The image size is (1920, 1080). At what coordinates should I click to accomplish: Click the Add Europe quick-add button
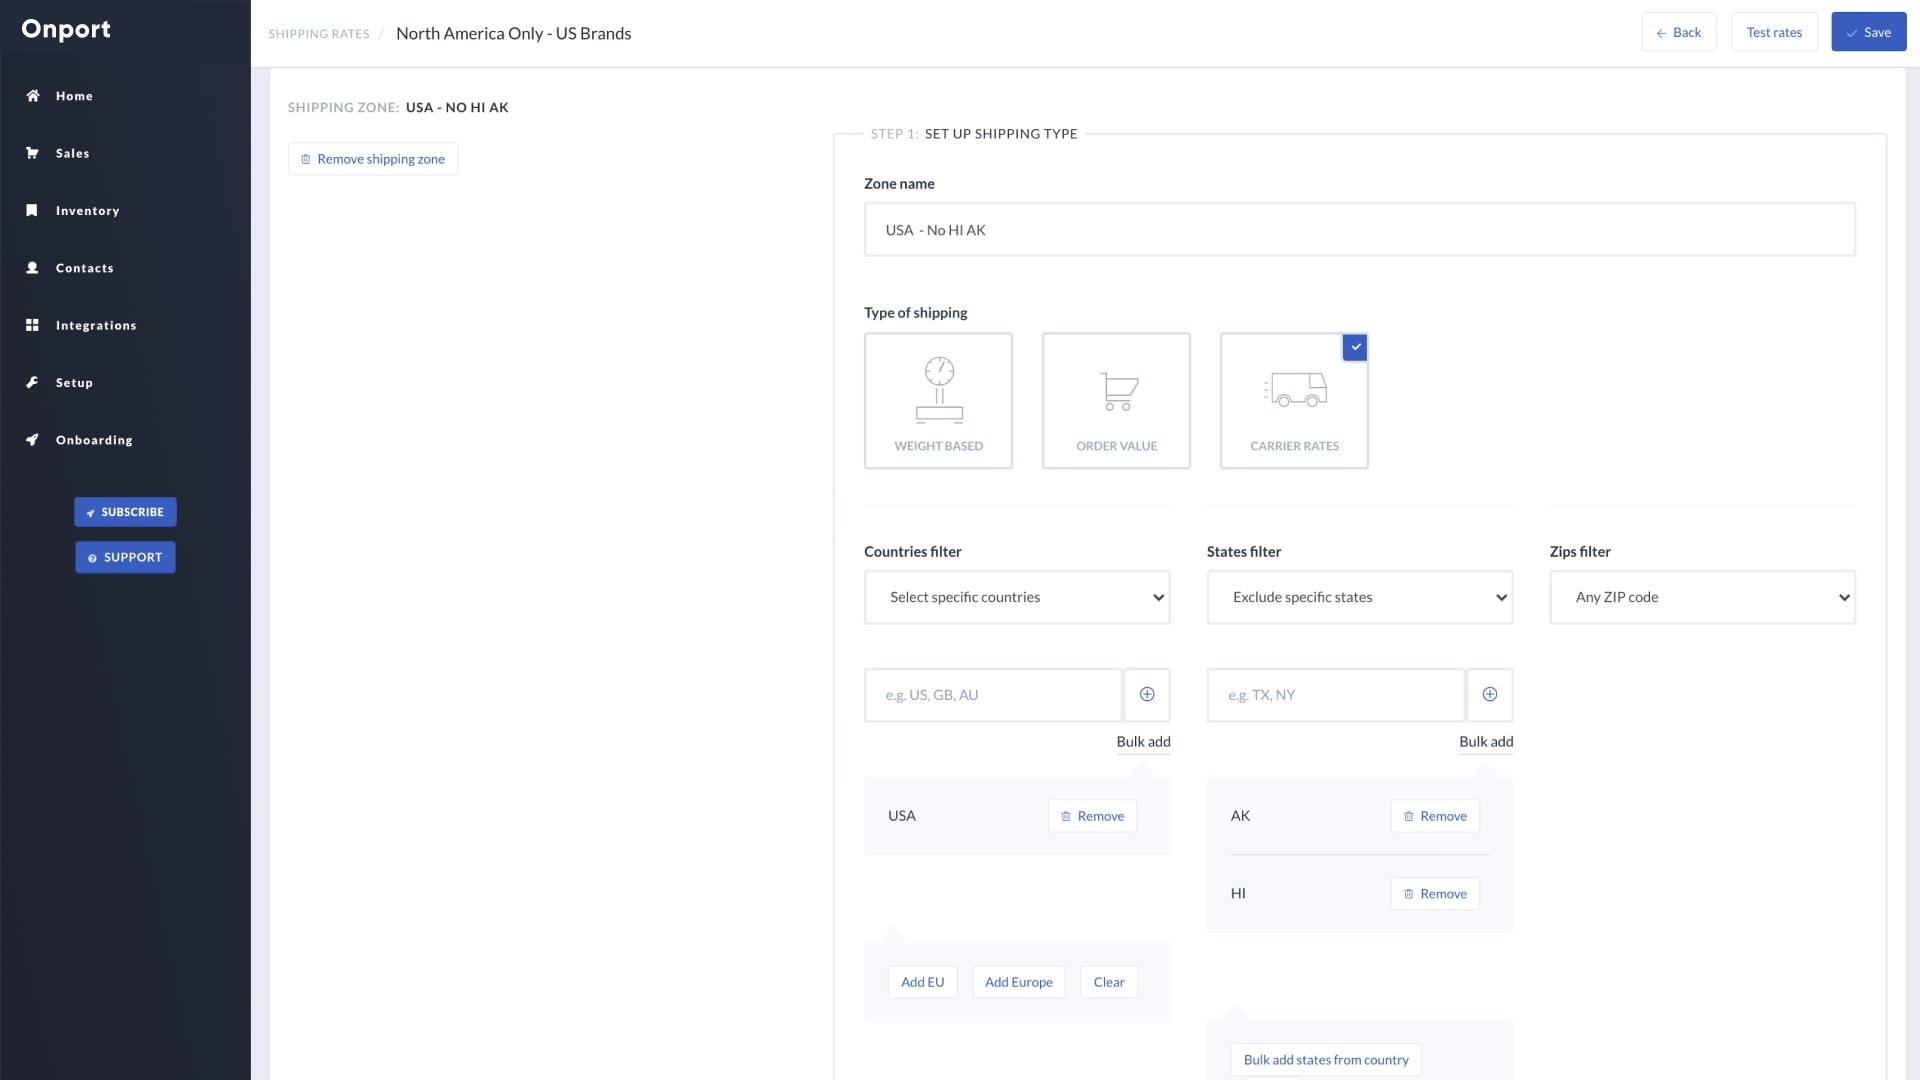(x=1018, y=982)
